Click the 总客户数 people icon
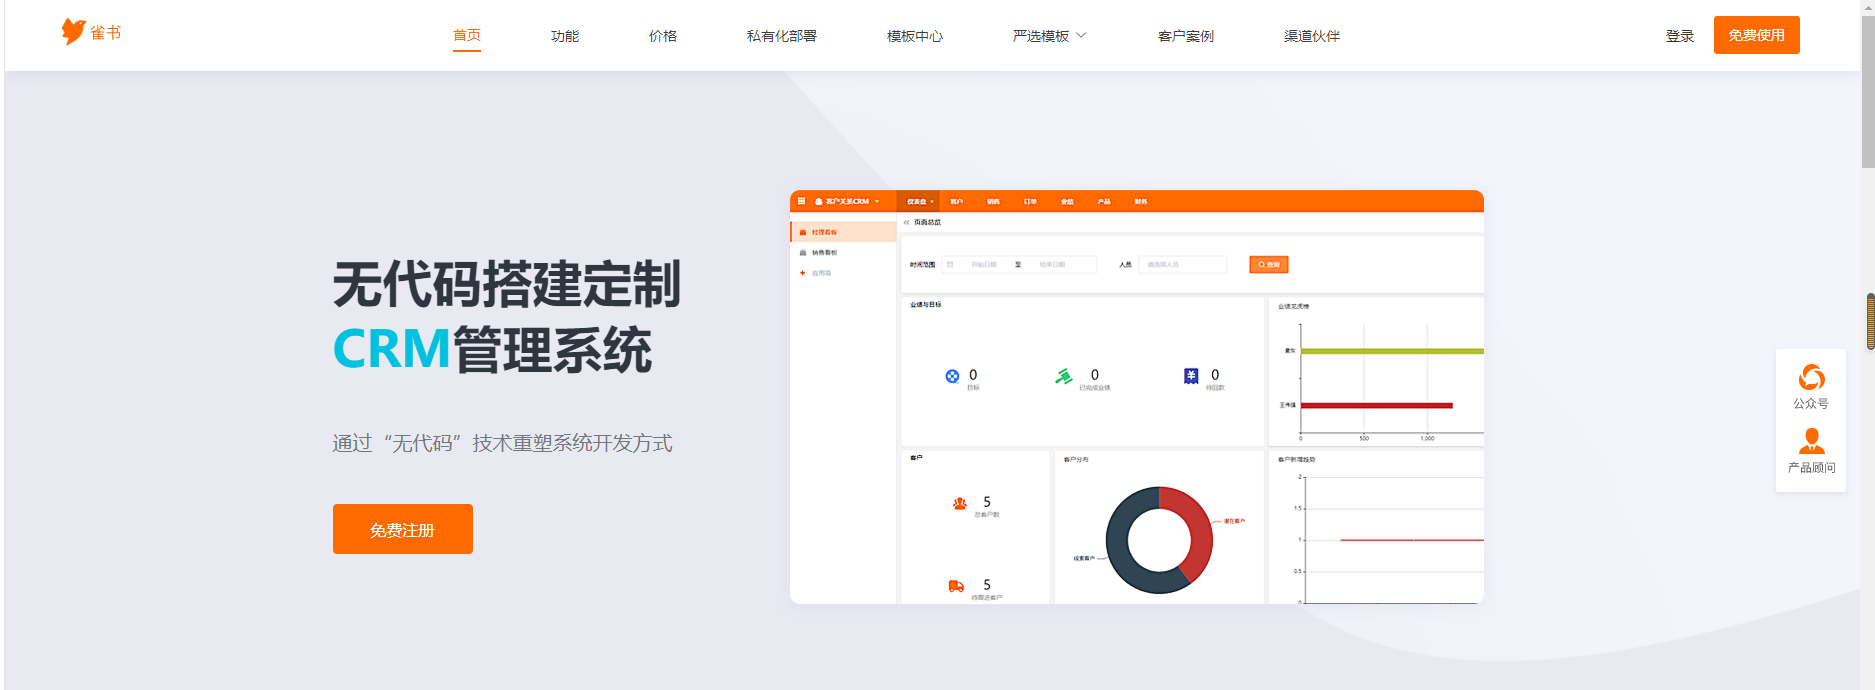 pyautogui.click(x=960, y=503)
